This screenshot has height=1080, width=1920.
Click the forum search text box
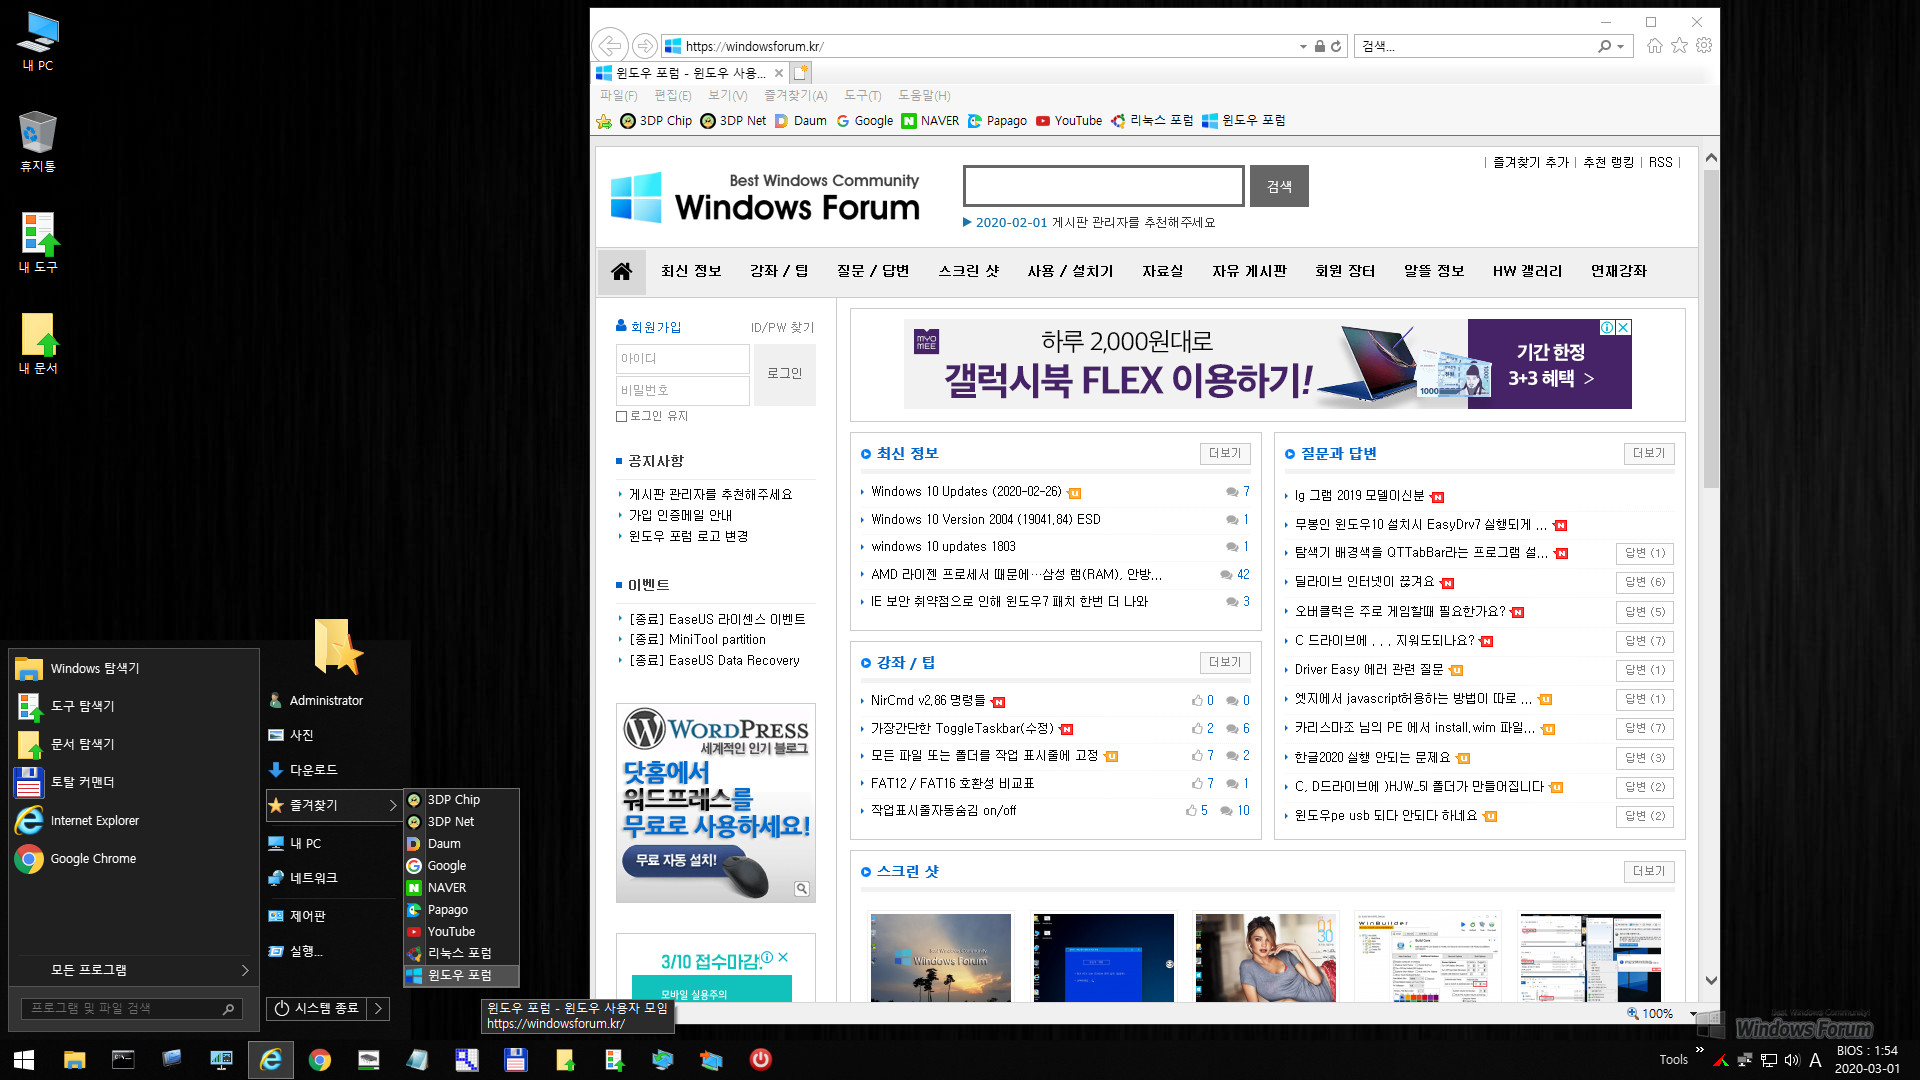pos(1103,186)
